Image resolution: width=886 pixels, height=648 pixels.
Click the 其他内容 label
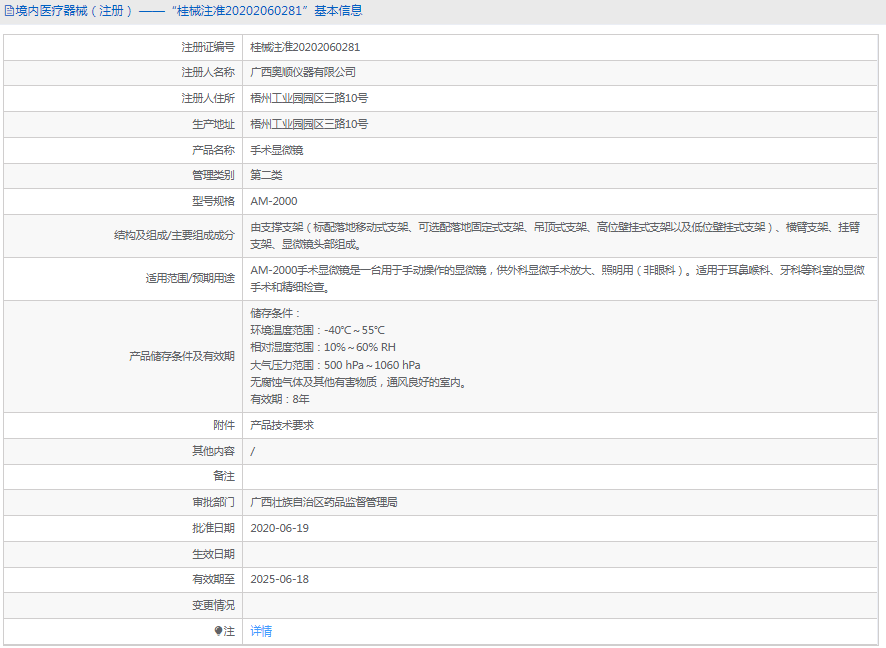tap(213, 451)
